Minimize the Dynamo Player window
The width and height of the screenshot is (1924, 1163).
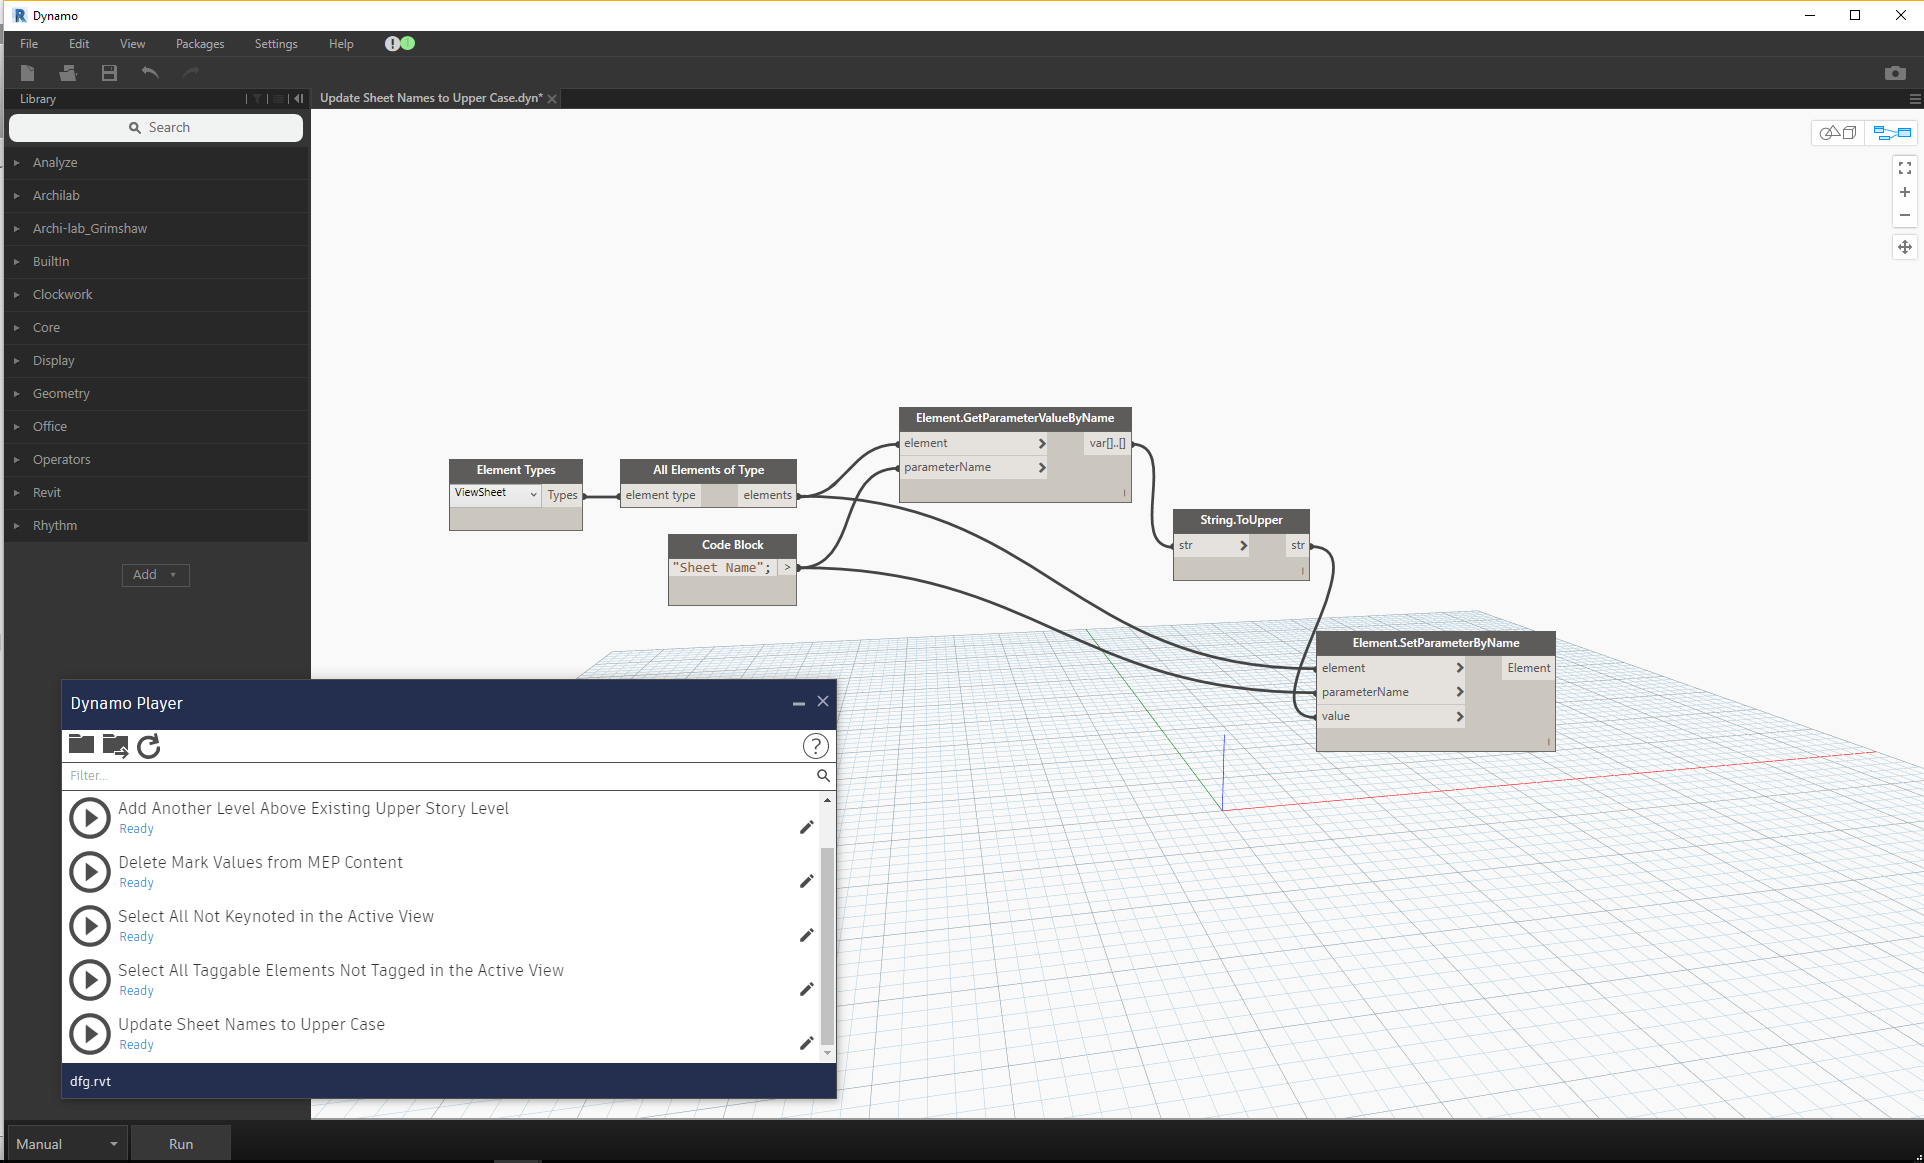coord(799,703)
